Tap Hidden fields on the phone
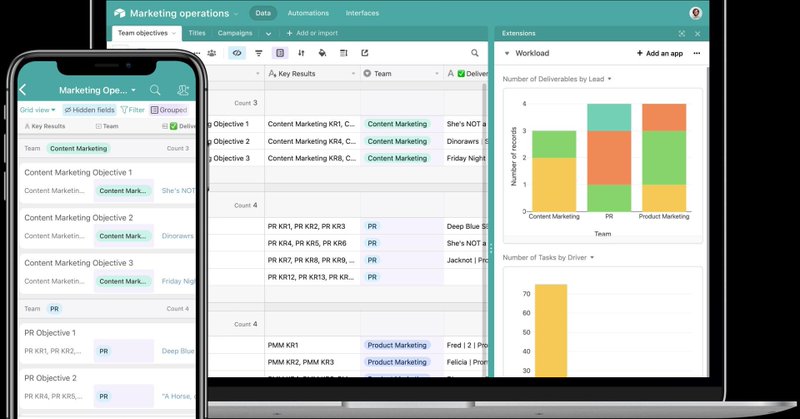Viewport: 800px width, 419px height. point(89,110)
